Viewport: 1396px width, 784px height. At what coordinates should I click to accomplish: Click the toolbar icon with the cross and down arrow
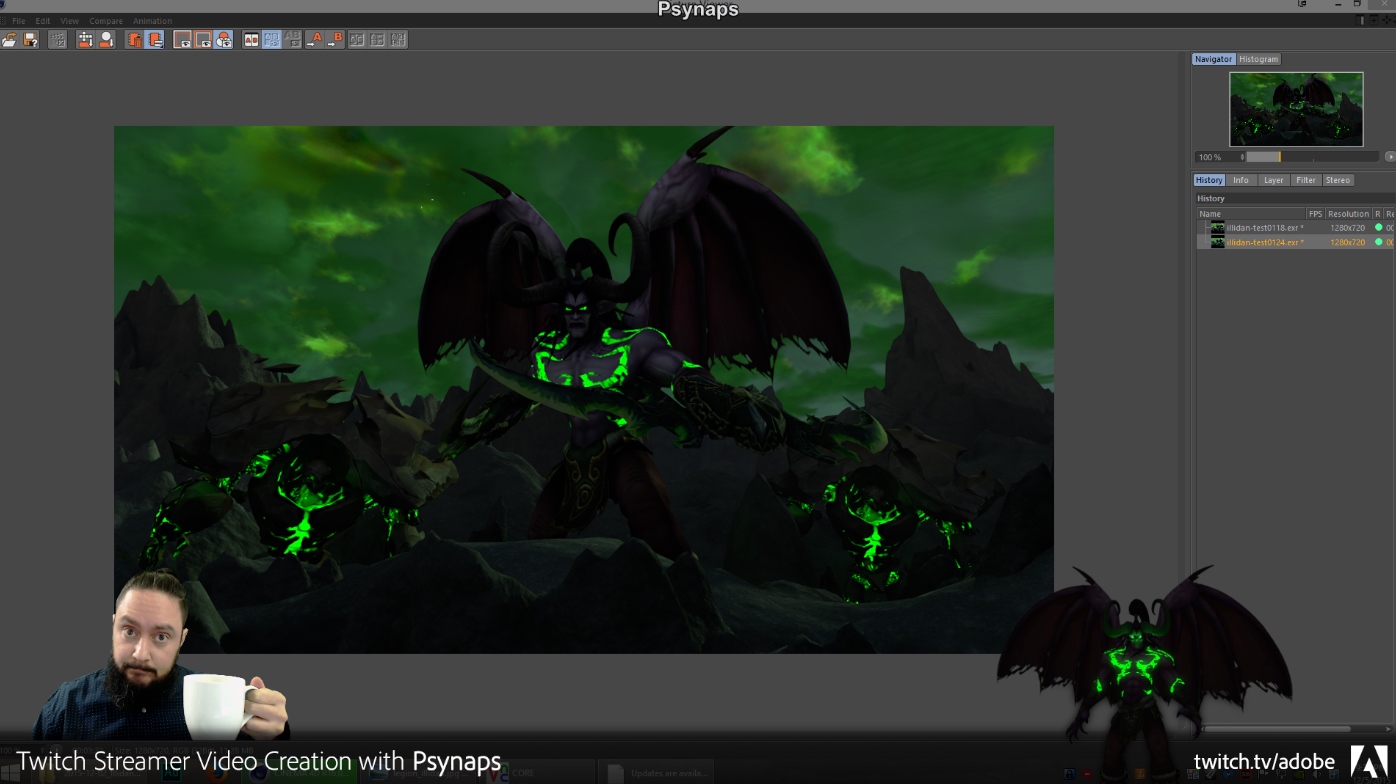[x=85, y=40]
